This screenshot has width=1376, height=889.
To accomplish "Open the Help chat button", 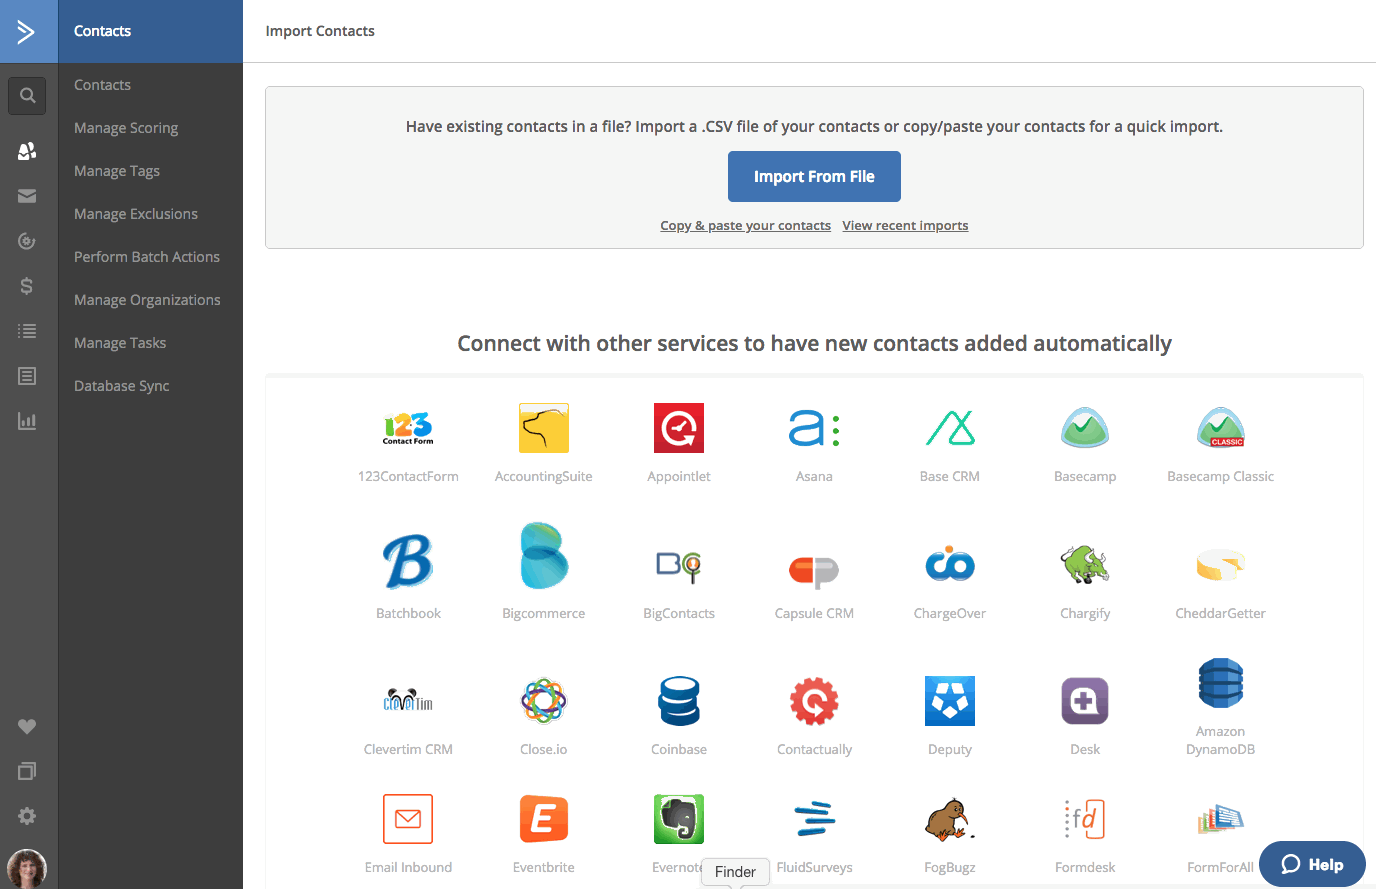I will tap(1312, 864).
